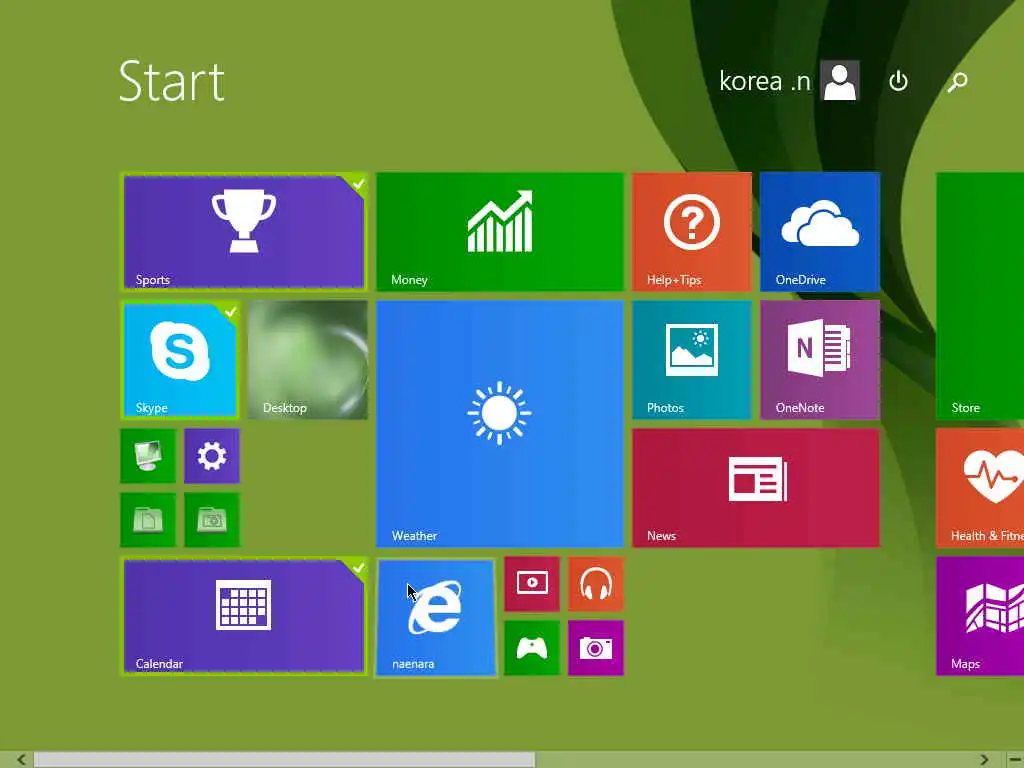Viewport: 1024px width, 768px height.
Task: Open the small Camera tile
Action: [596, 648]
